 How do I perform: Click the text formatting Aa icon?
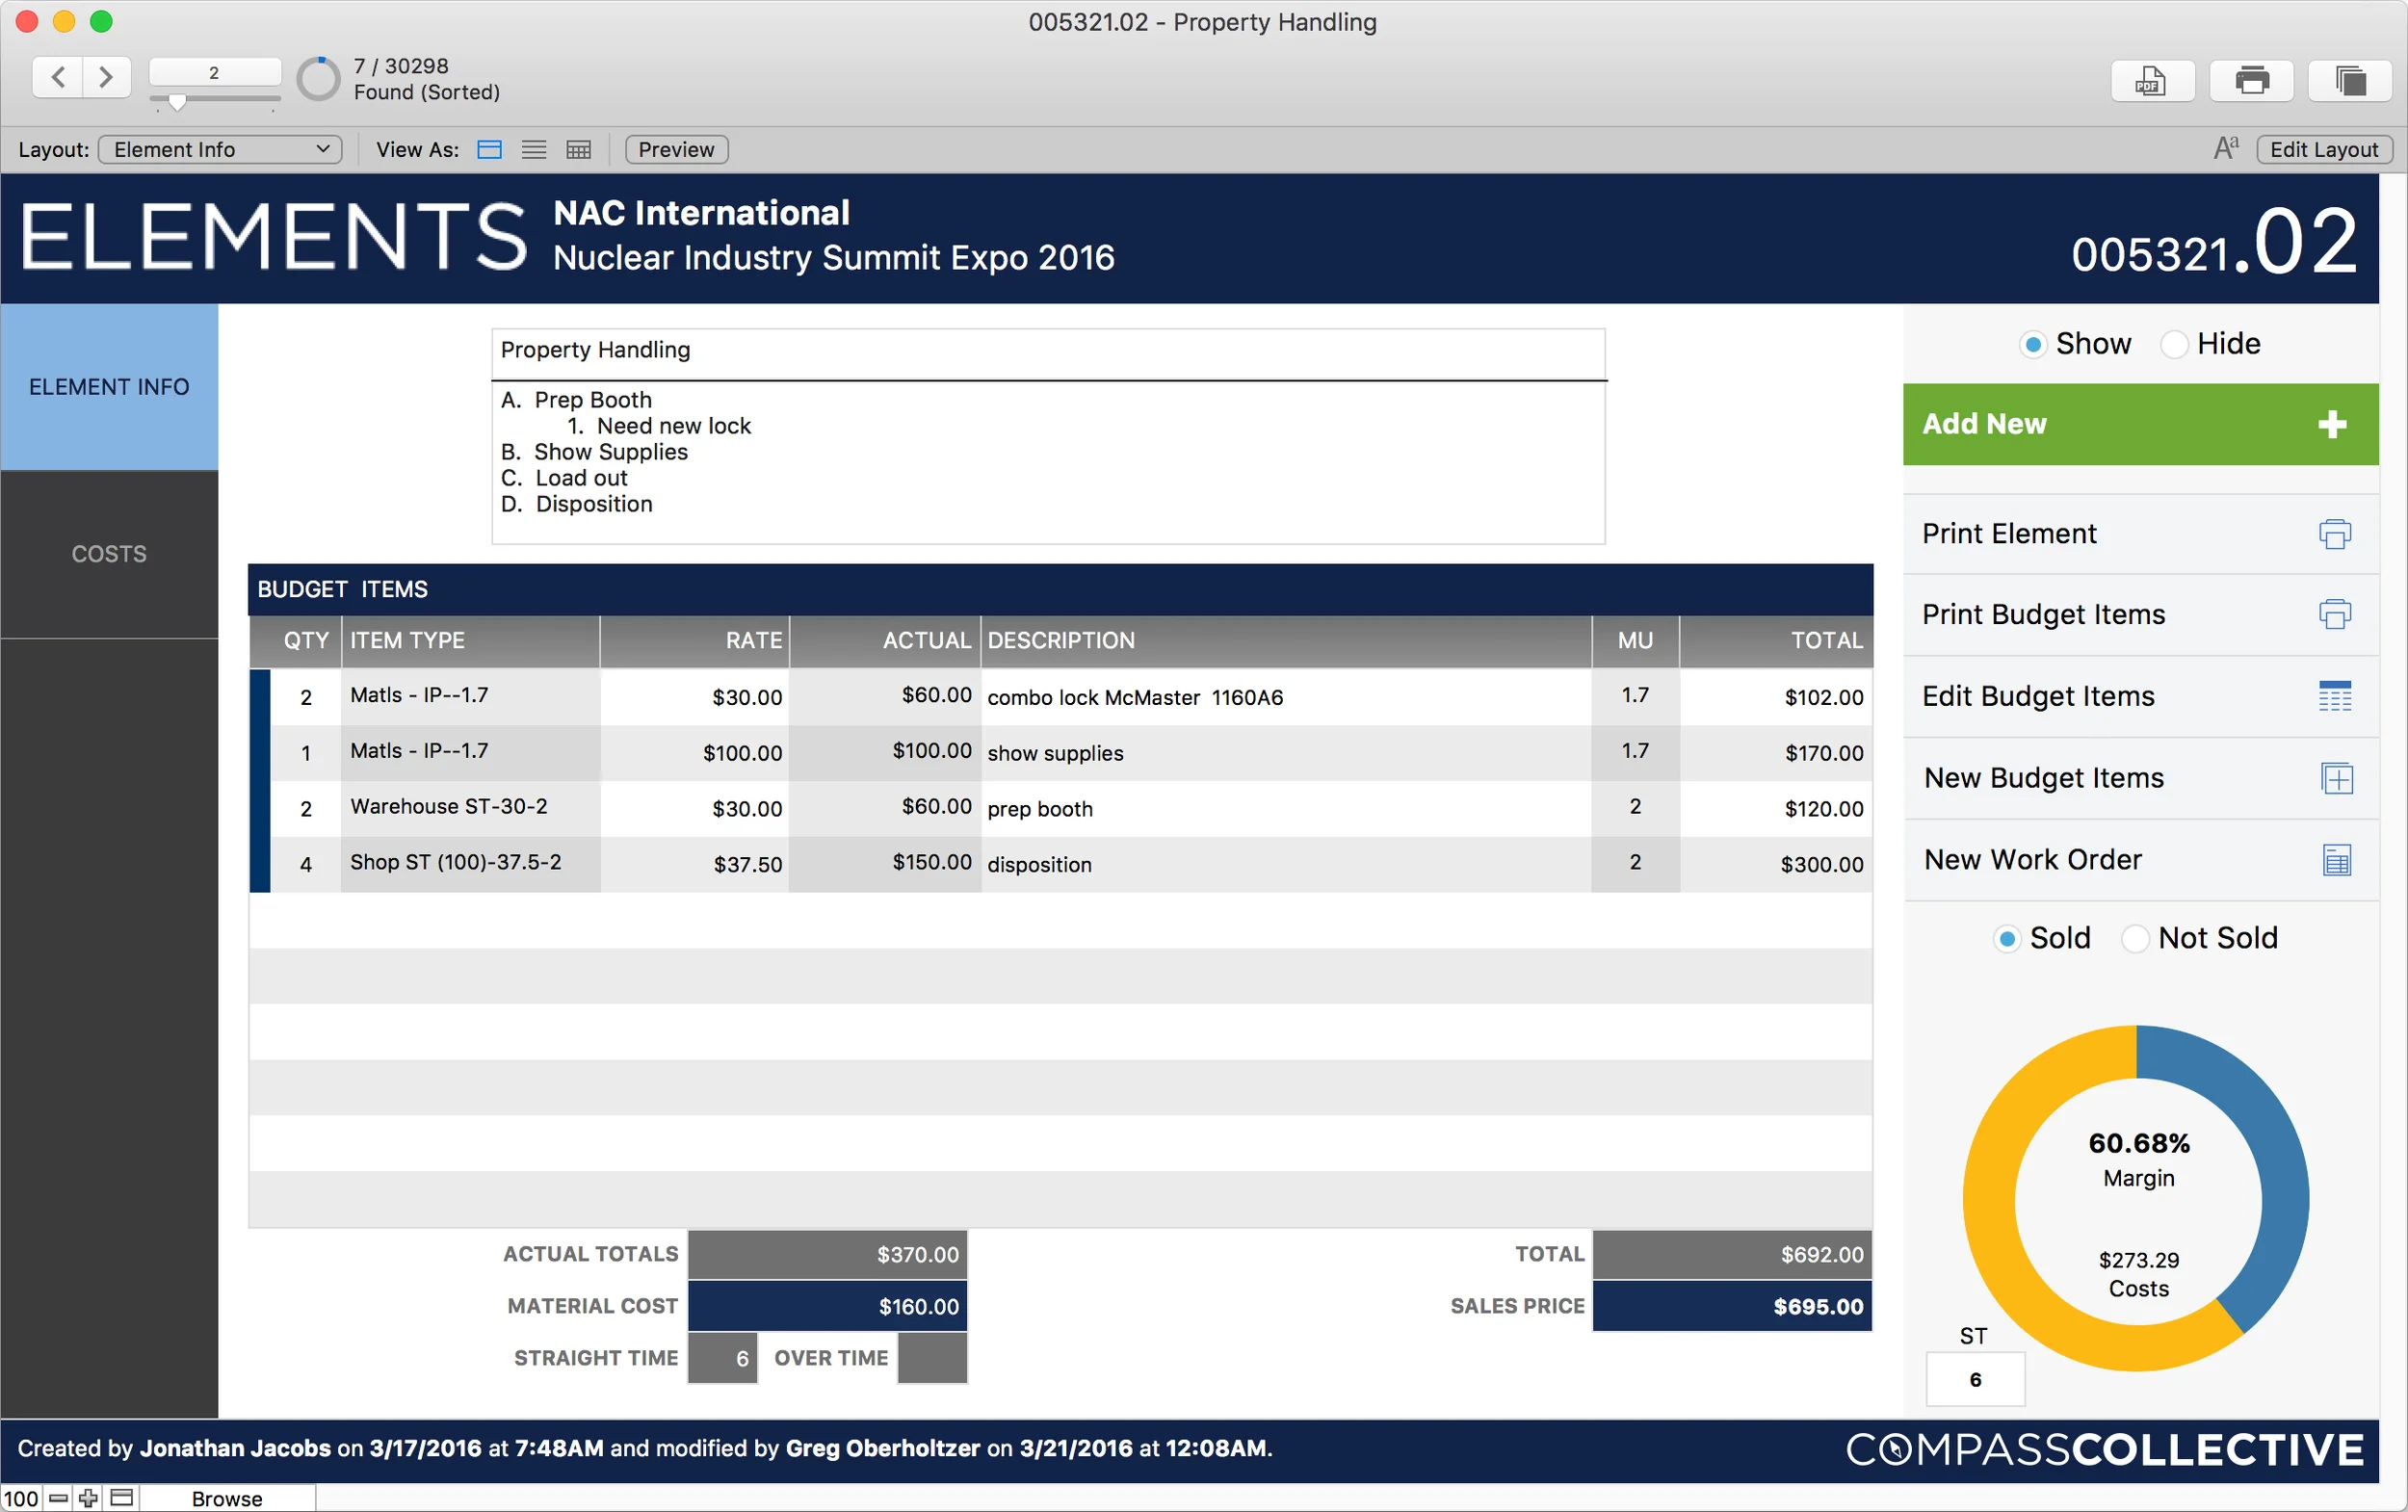point(2226,147)
